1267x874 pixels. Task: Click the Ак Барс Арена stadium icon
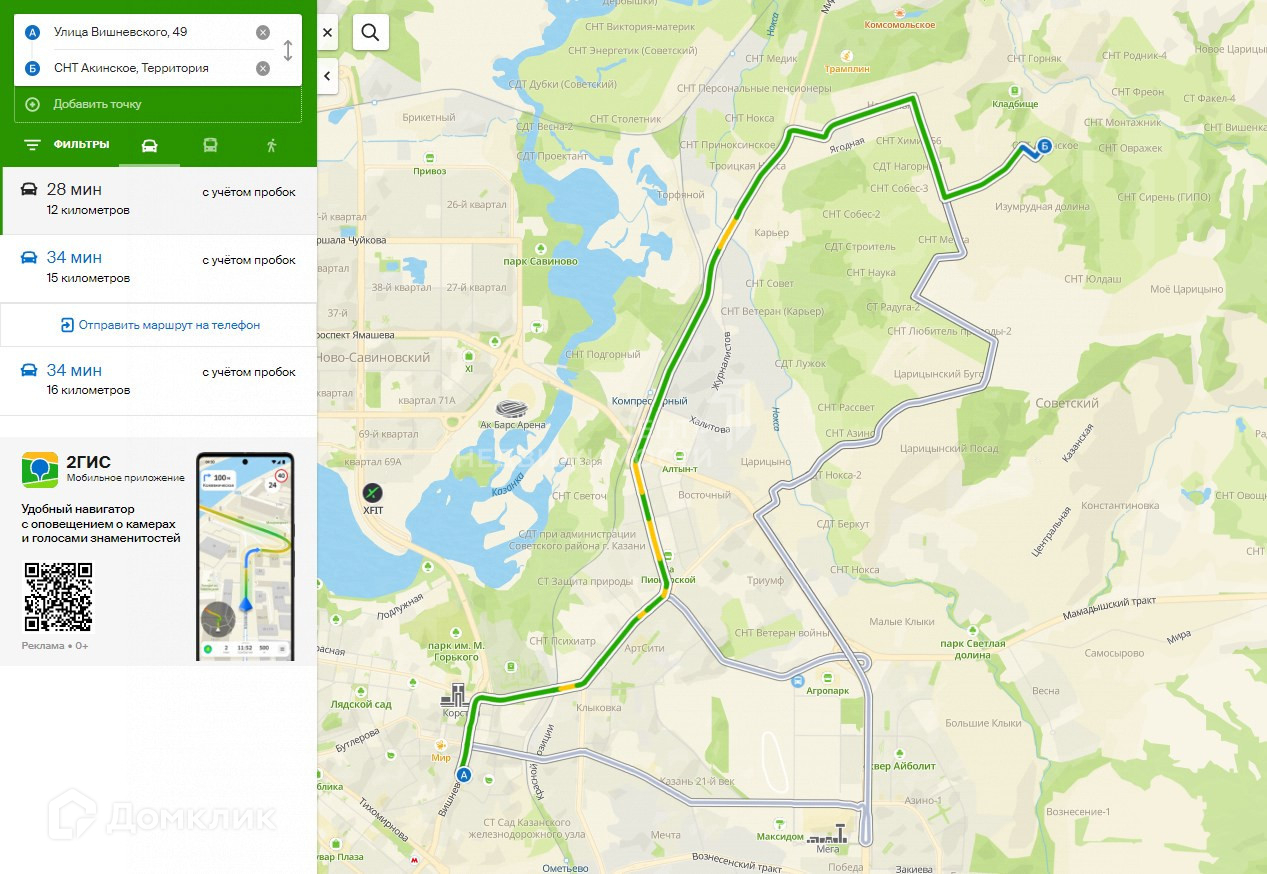click(x=508, y=408)
